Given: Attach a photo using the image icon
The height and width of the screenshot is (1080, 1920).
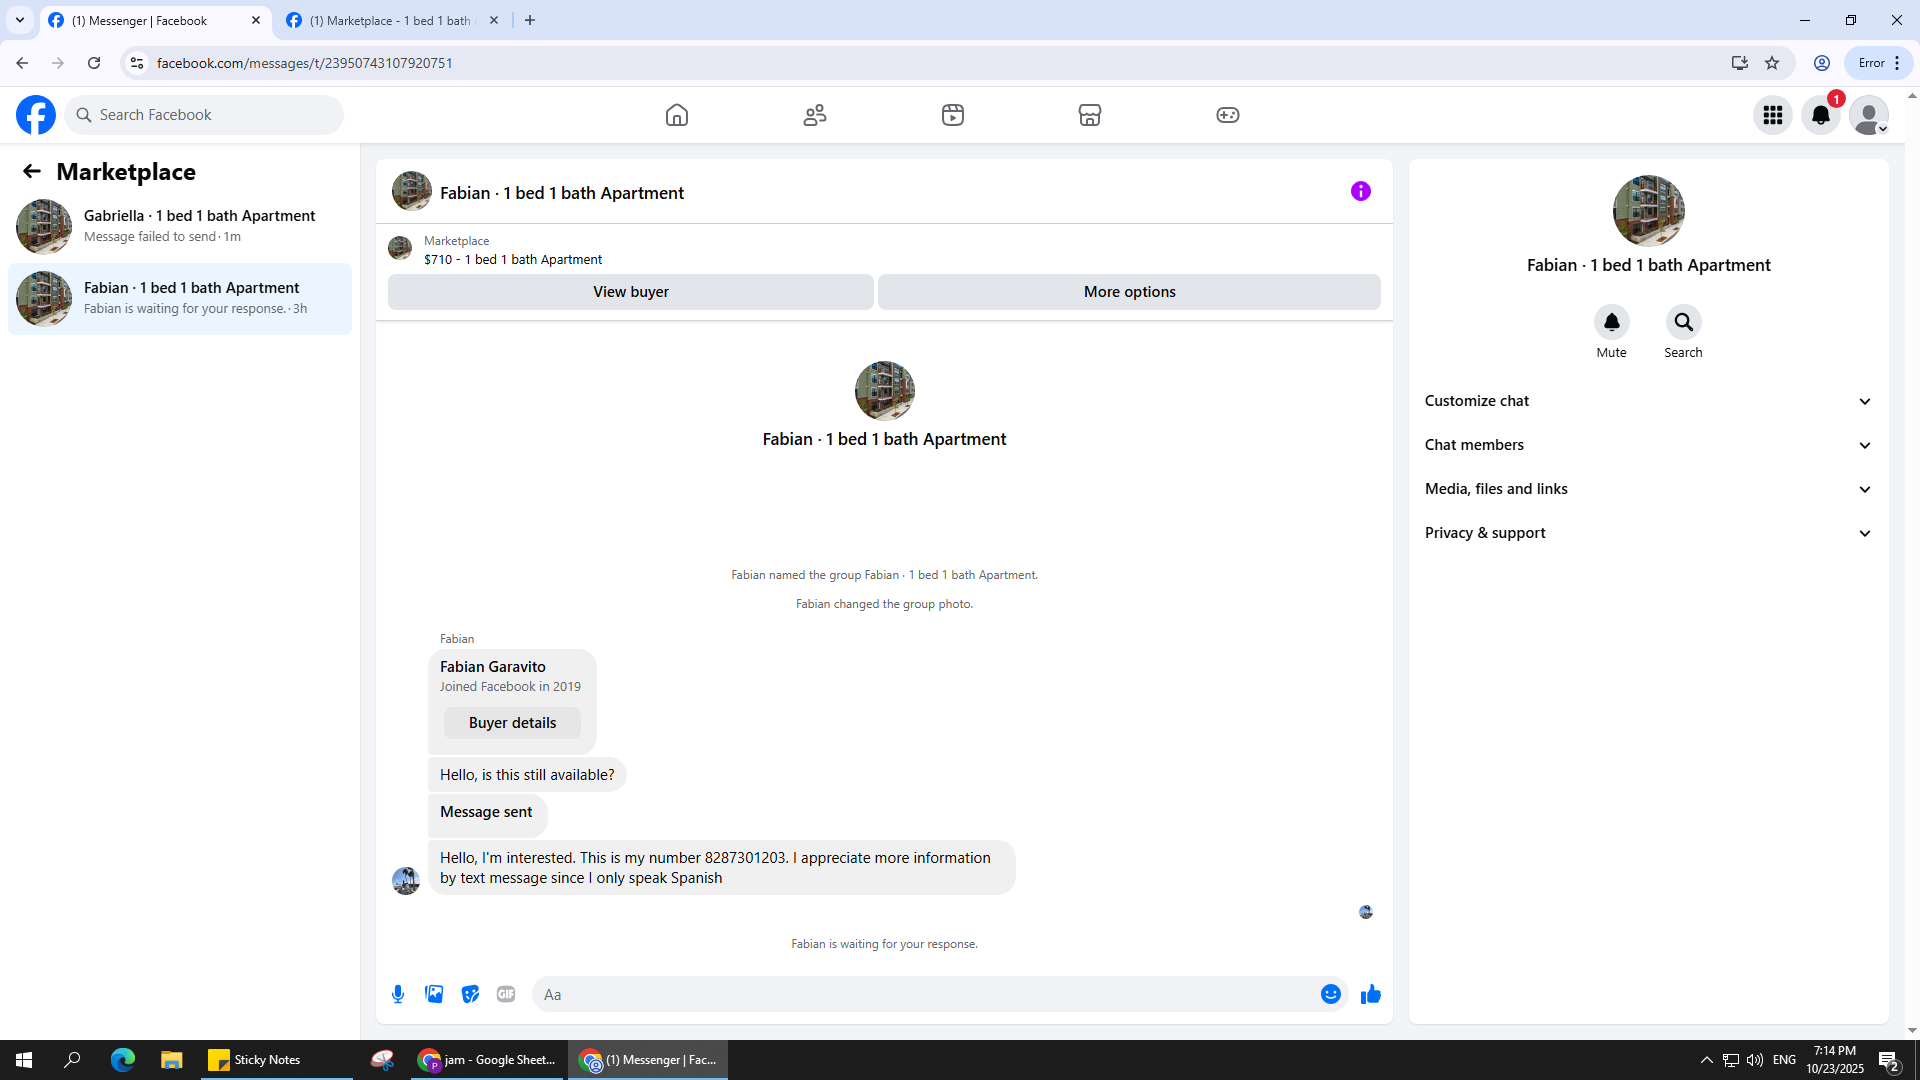Looking at the screenshot, I should point(434,994).
